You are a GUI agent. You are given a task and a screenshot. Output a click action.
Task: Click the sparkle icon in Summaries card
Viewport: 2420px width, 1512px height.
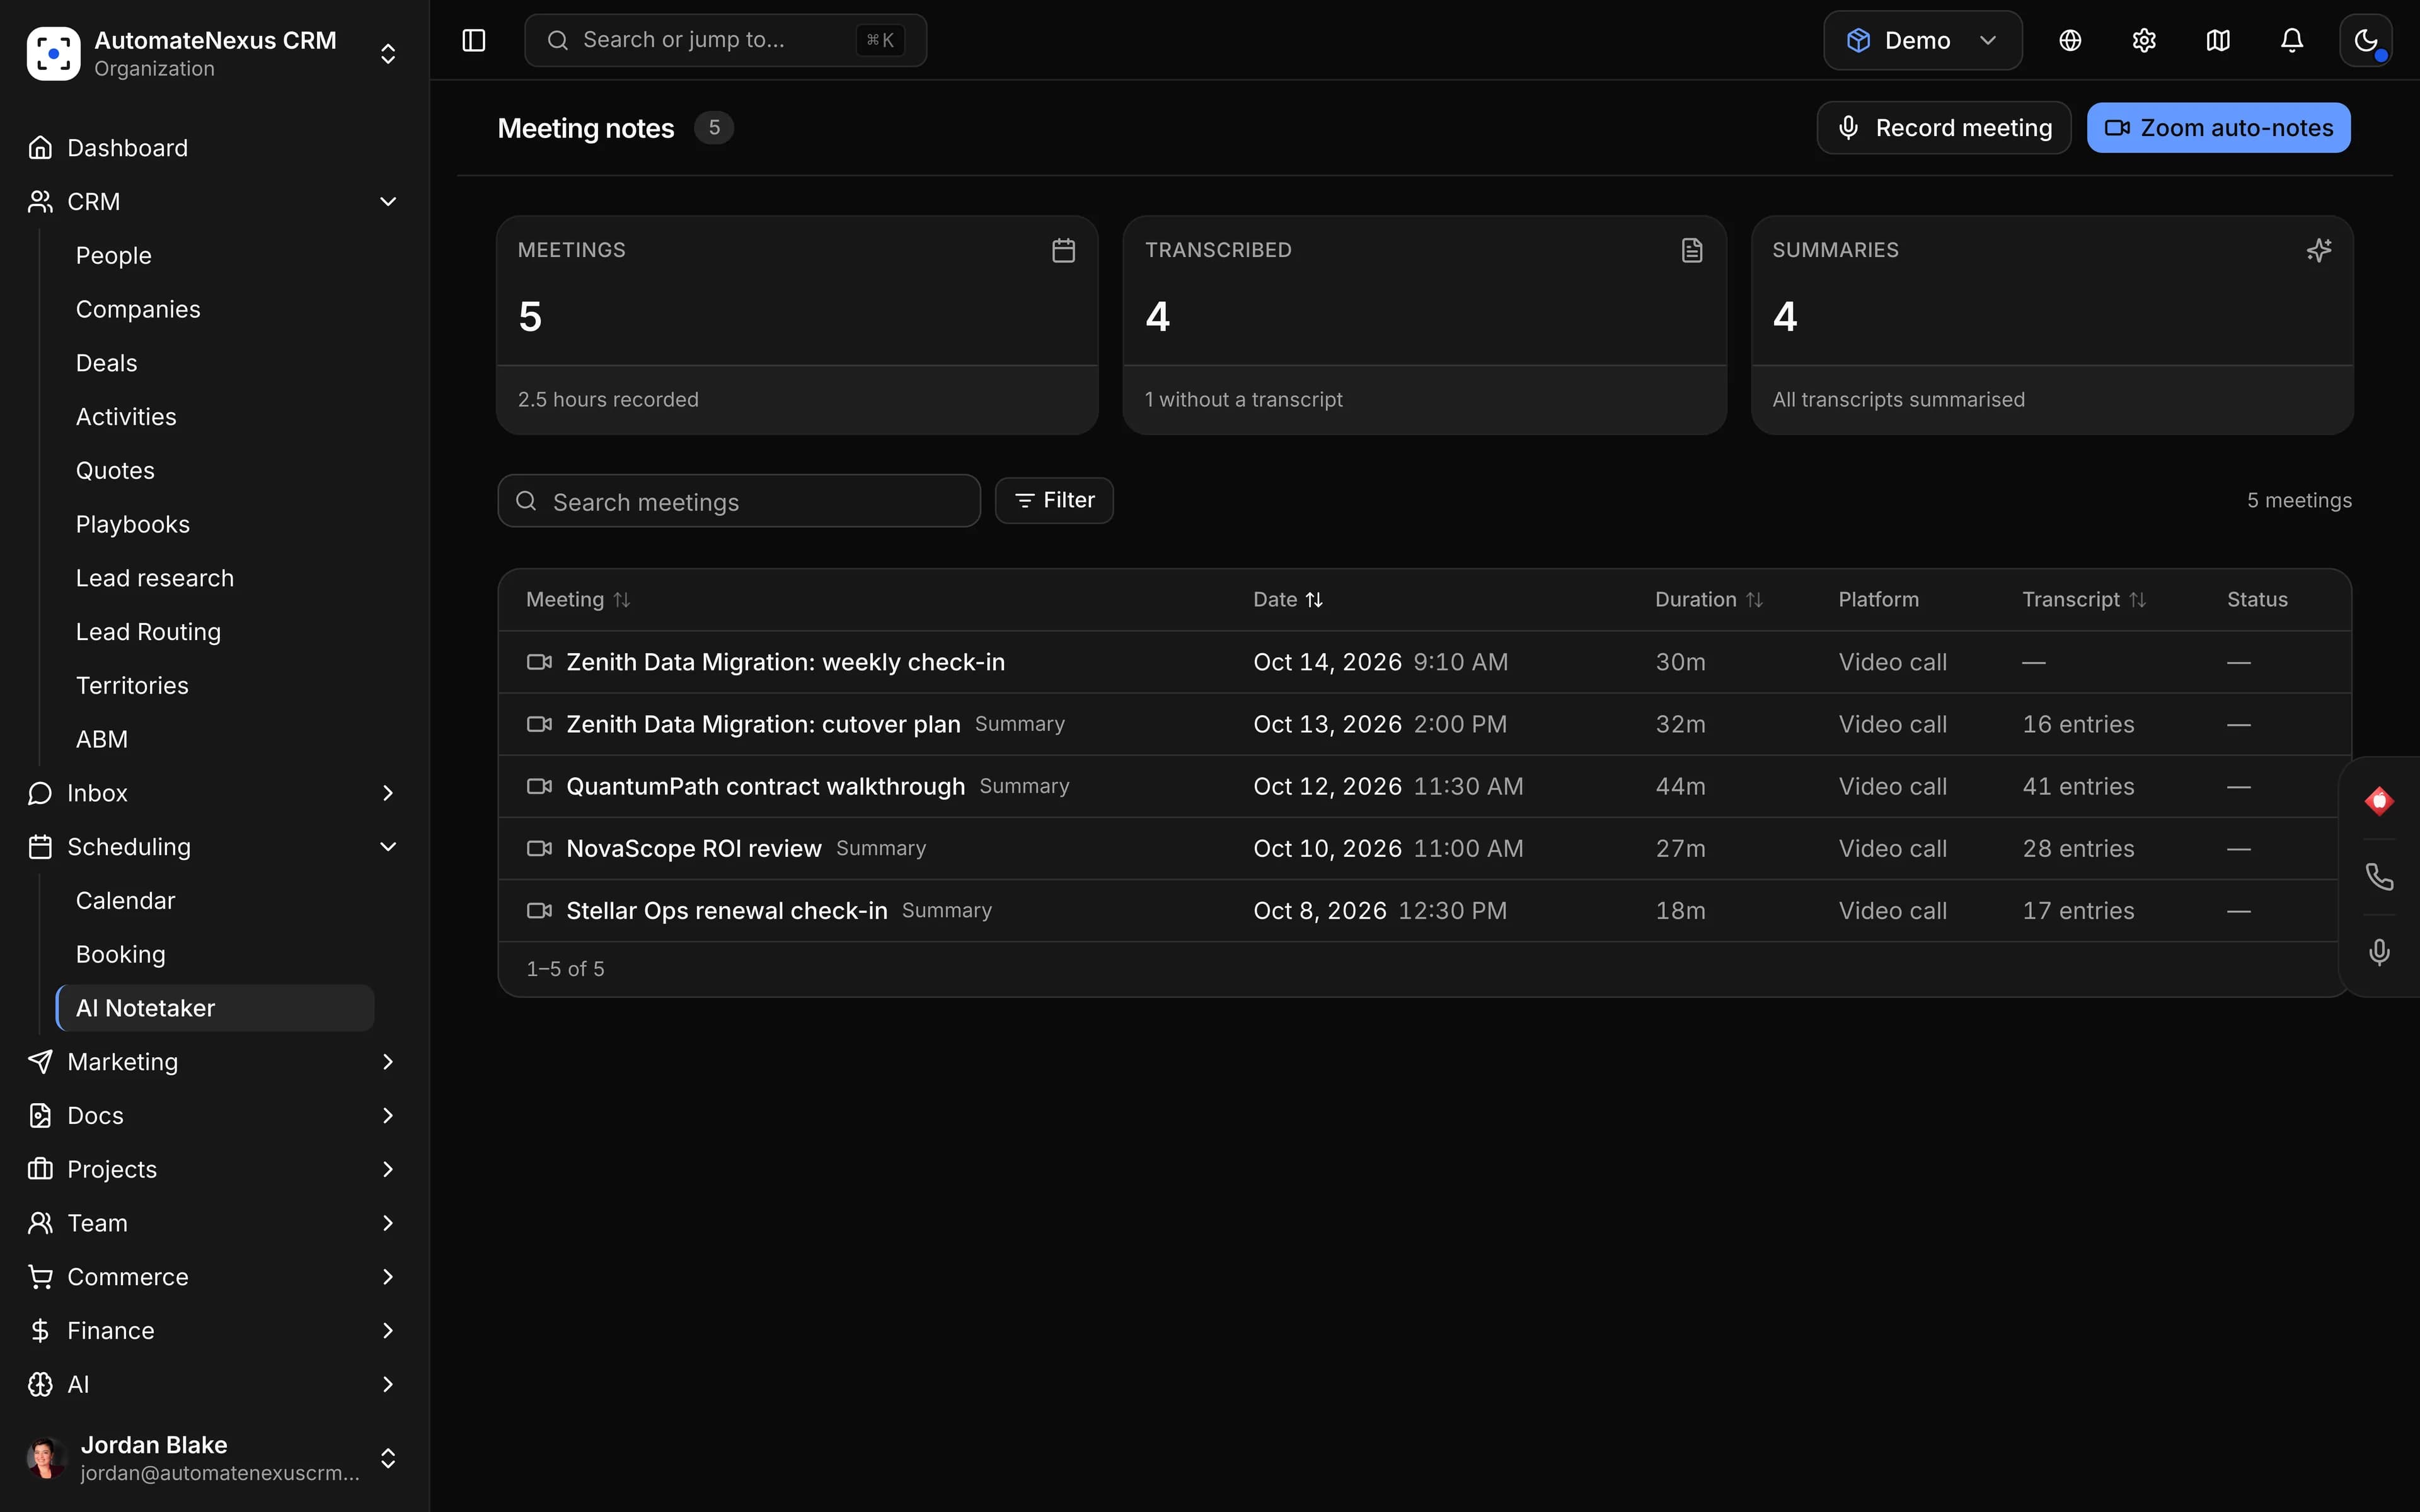click(x=2319, y=250)
